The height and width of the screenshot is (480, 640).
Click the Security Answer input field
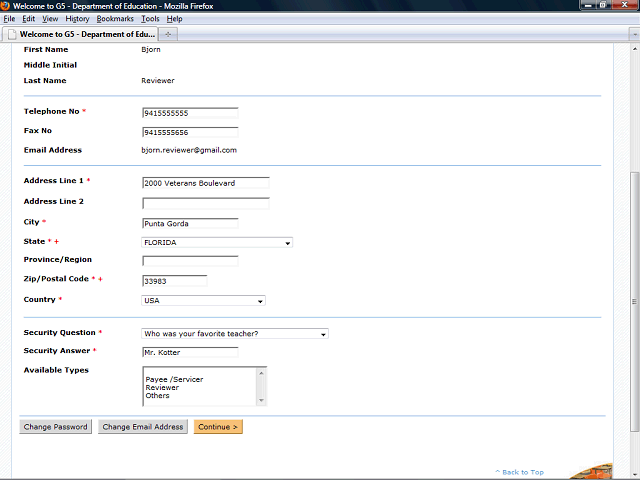tap(190, 352)
